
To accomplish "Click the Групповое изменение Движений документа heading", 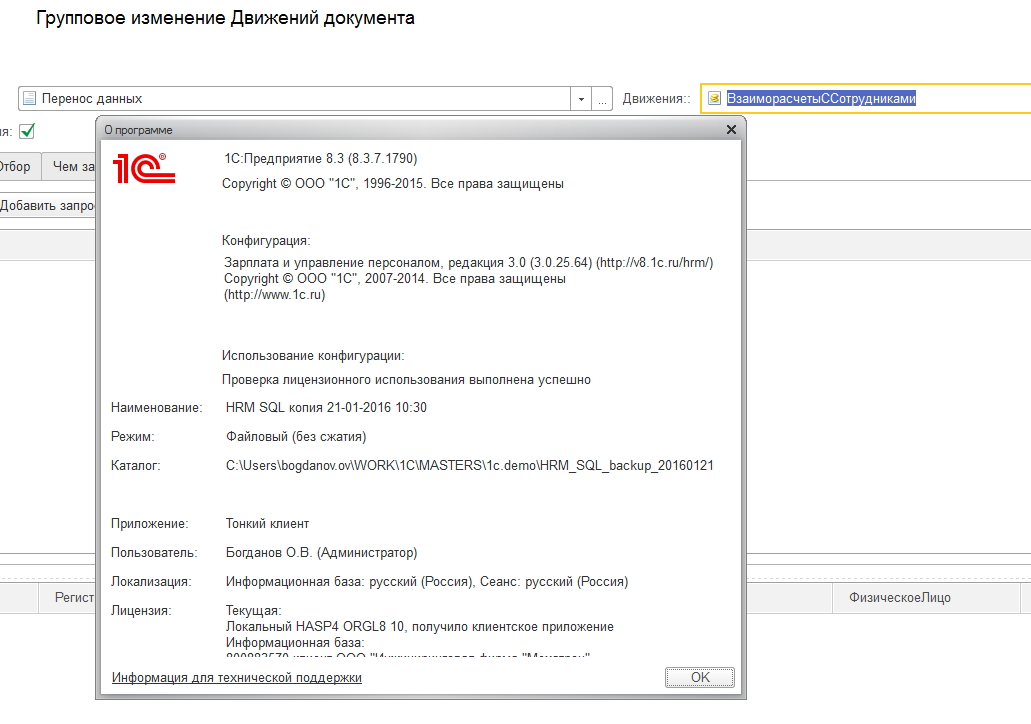I will tap(226, 18).
